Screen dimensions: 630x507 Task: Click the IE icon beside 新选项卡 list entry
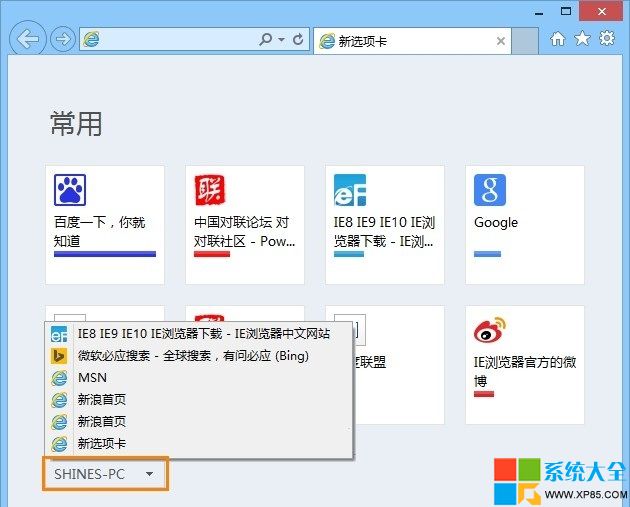point(59,444)
